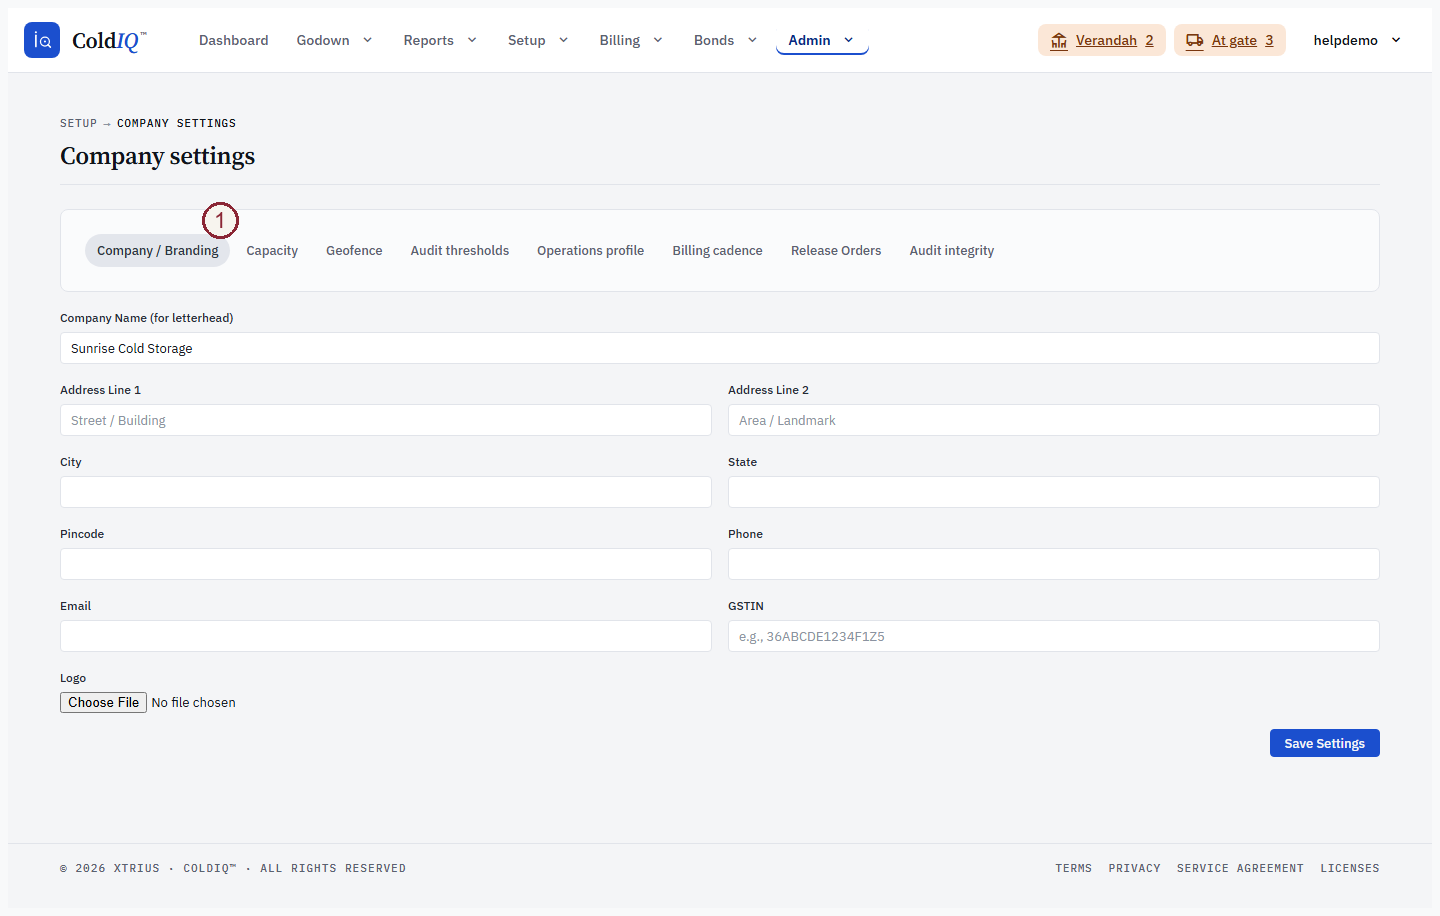Image resolution: width=1440 pixels, height=916 pixels.
Task: Click the 'Company settings' heading
Action: click(x=157, y=156)
